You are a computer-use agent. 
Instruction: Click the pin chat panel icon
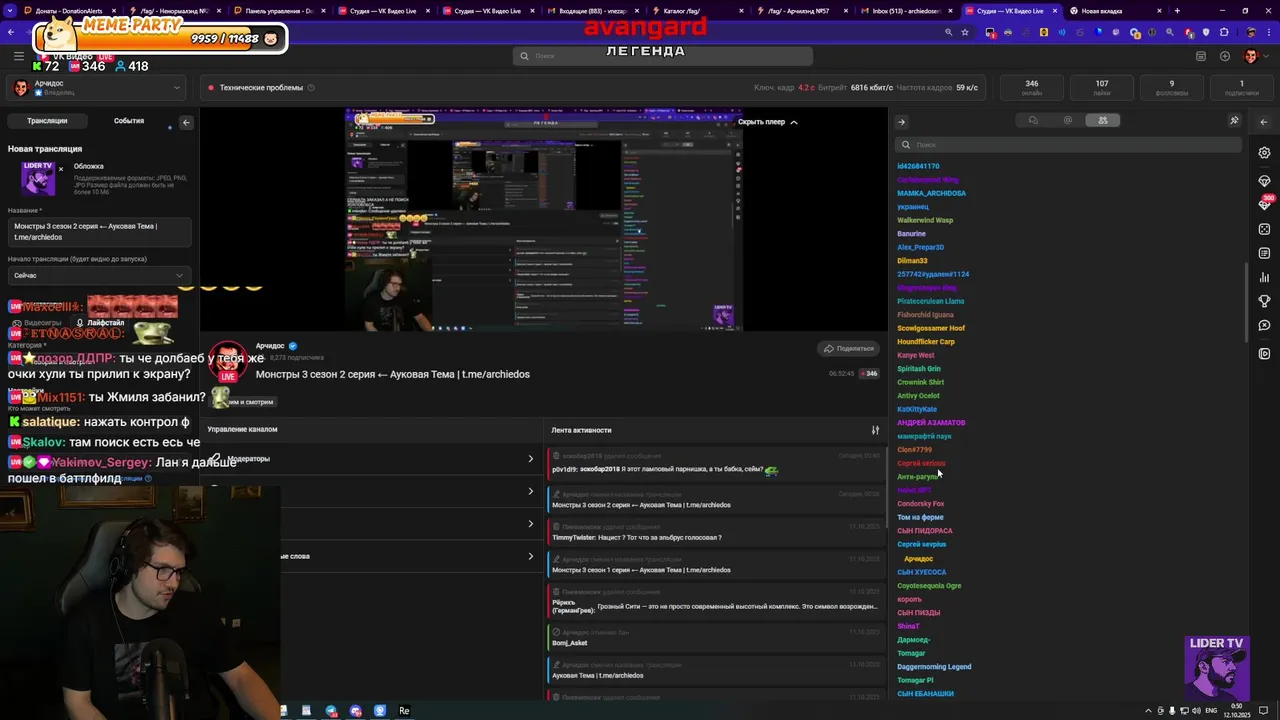1234,121
